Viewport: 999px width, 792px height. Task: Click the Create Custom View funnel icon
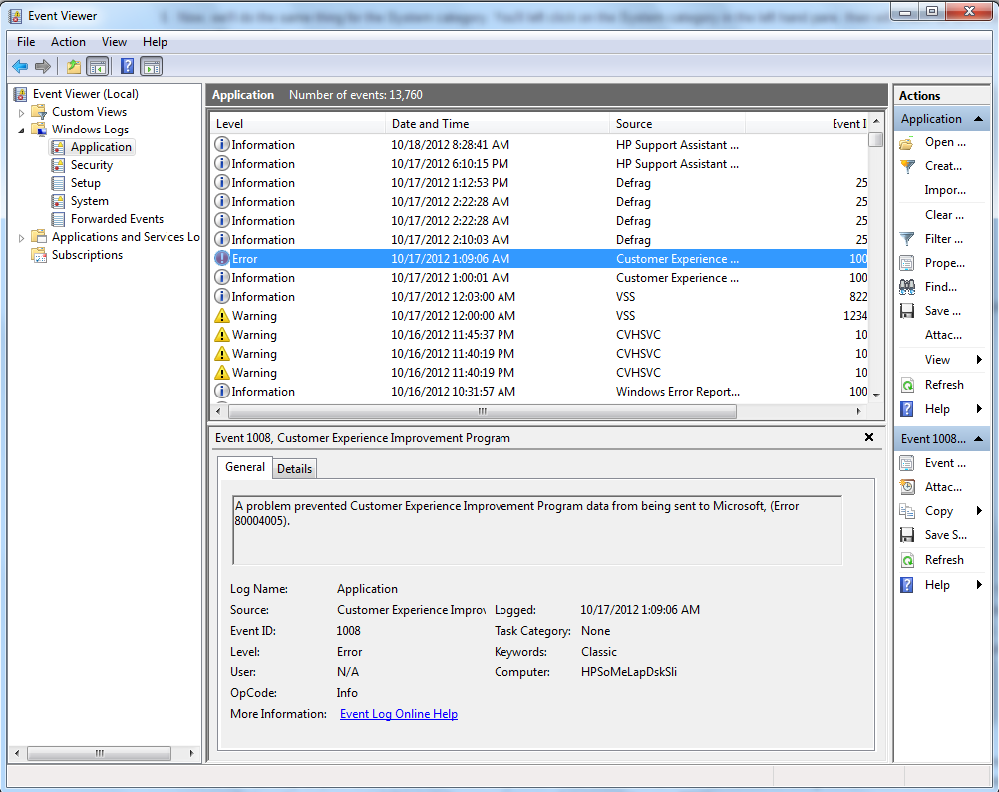pos(907,166)
